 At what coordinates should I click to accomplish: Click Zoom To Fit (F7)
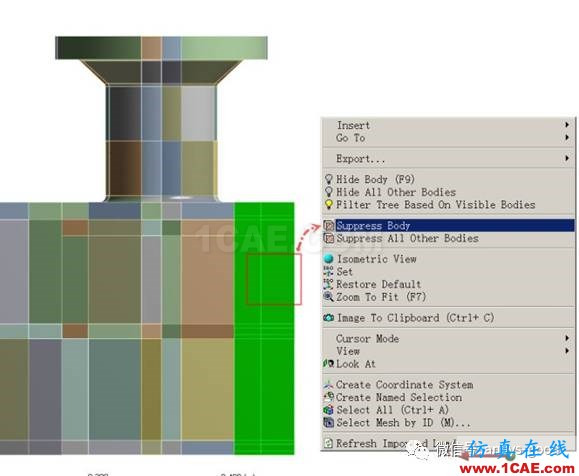point(448,297)
